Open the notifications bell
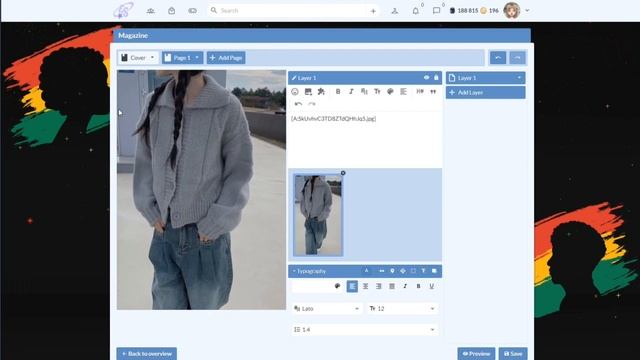Viewport: 640px width, 360px height. tap(416, 11)
